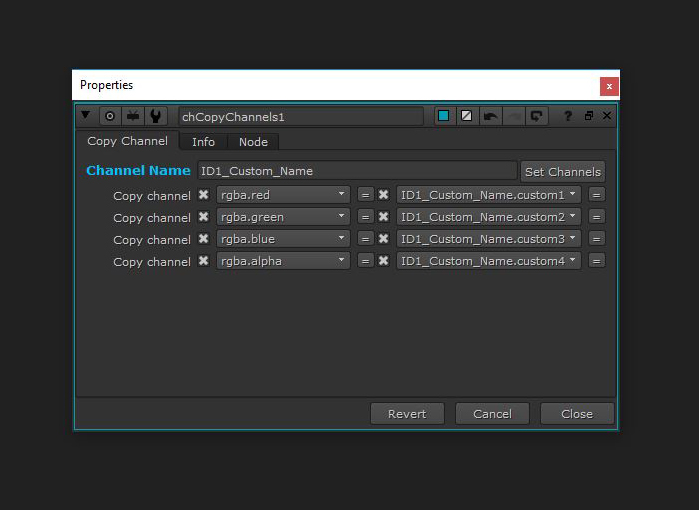Screen dimensions: 699x510
Task: Open the help question mark icon
Action: (568, 116)
